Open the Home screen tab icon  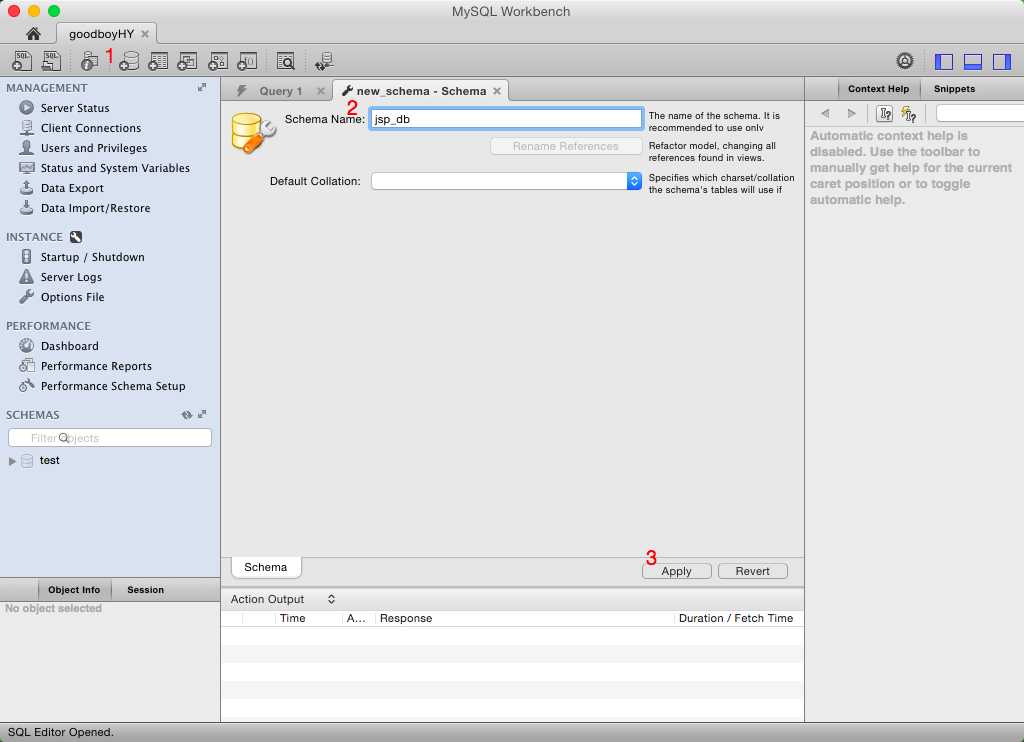point(33,33)
